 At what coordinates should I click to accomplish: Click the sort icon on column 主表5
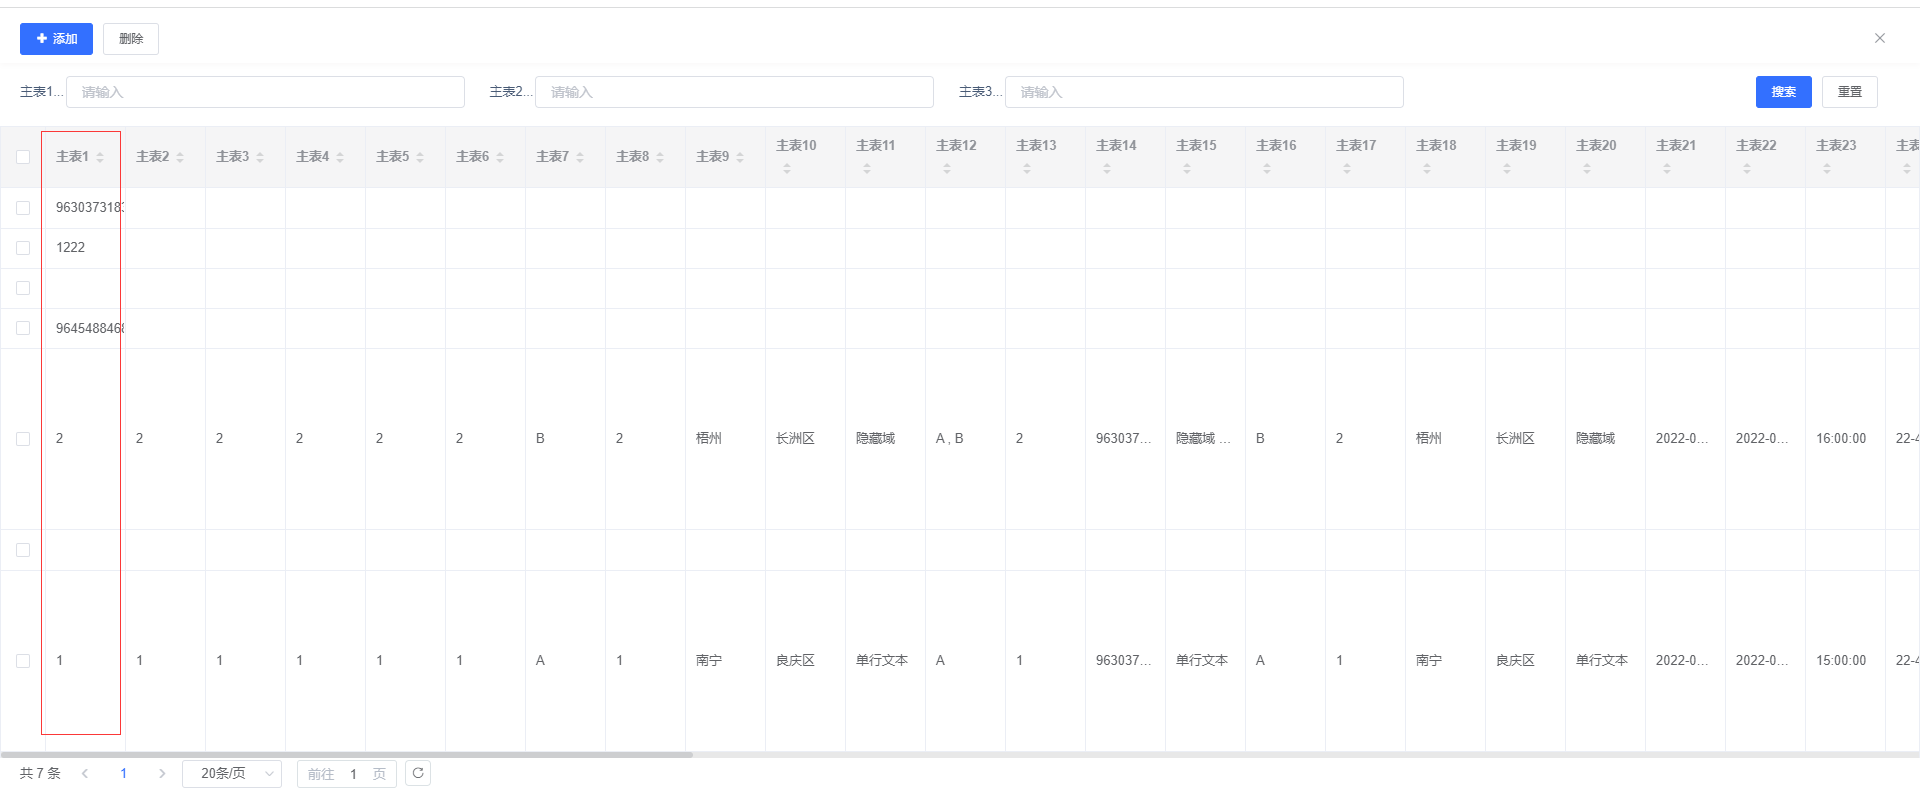click(420, 157)
